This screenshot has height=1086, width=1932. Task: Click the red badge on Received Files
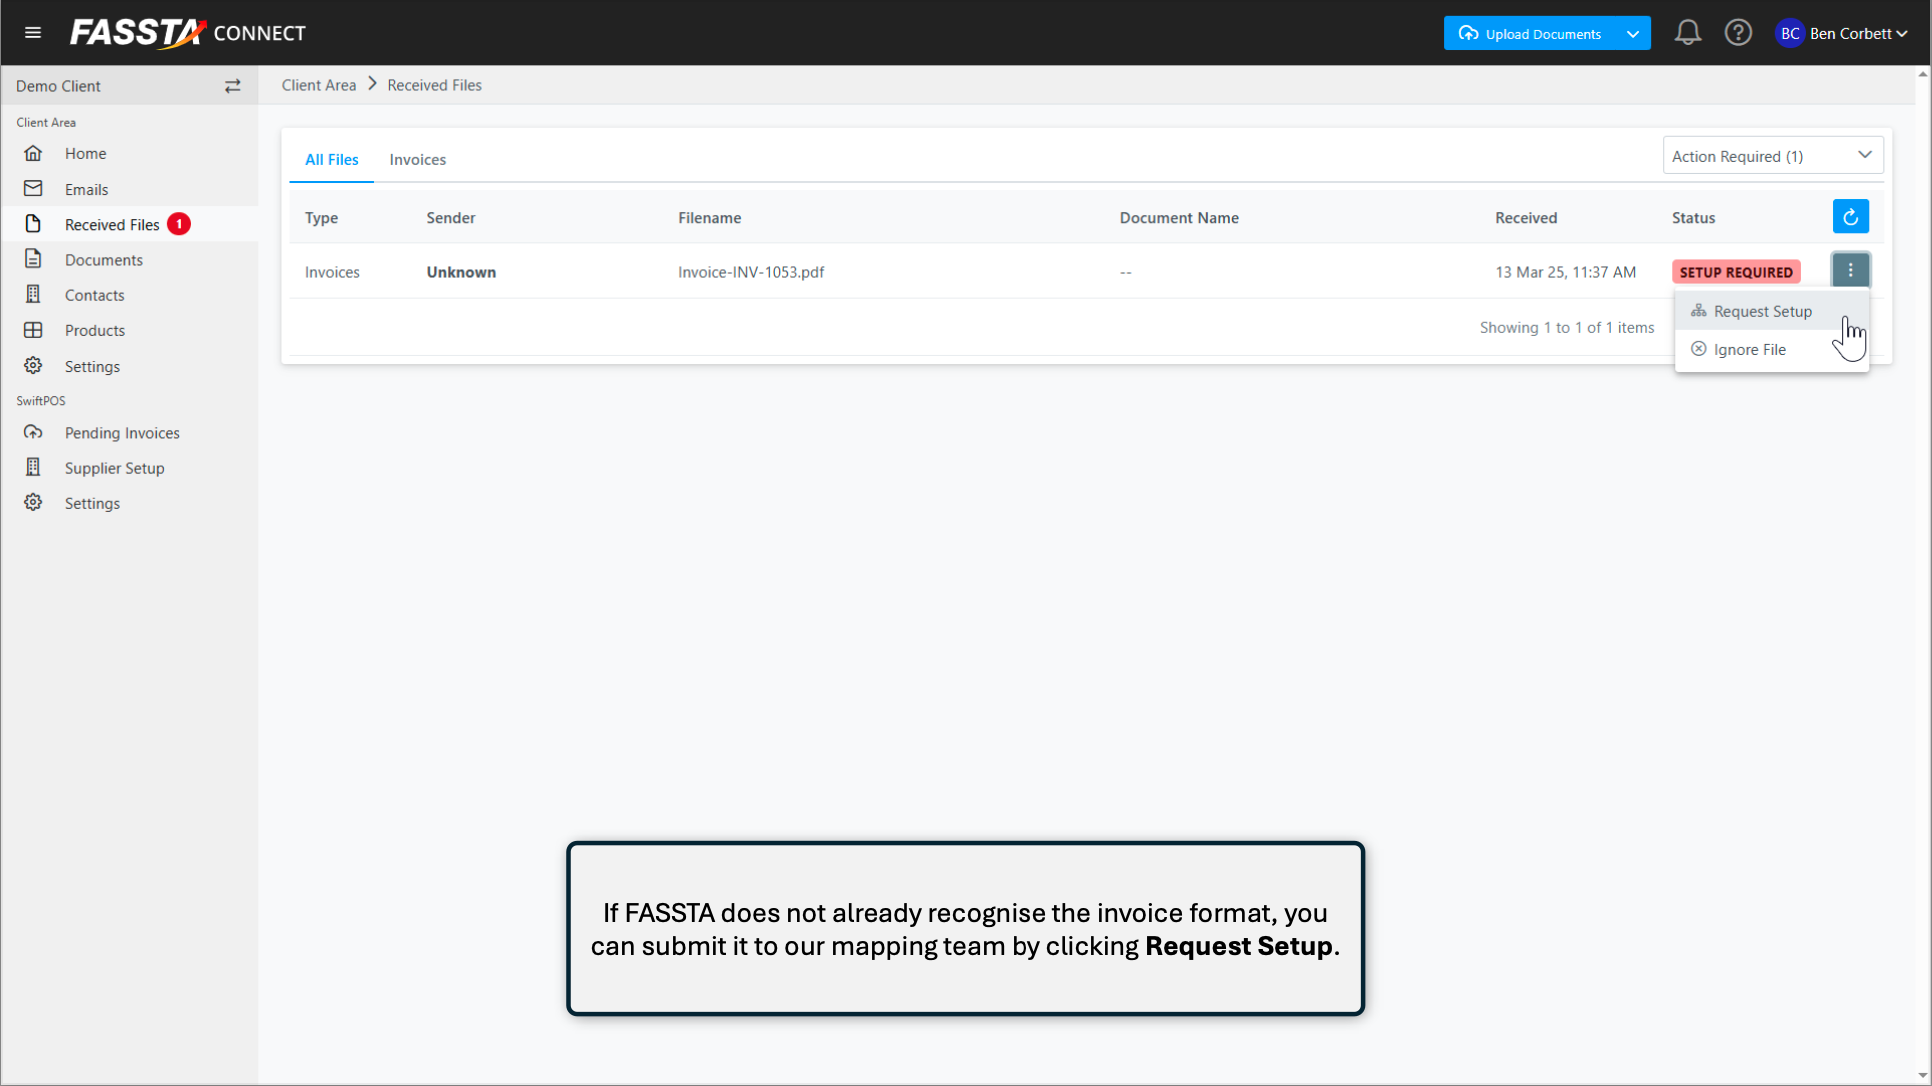pyautogui.click(x=179, y=224)
